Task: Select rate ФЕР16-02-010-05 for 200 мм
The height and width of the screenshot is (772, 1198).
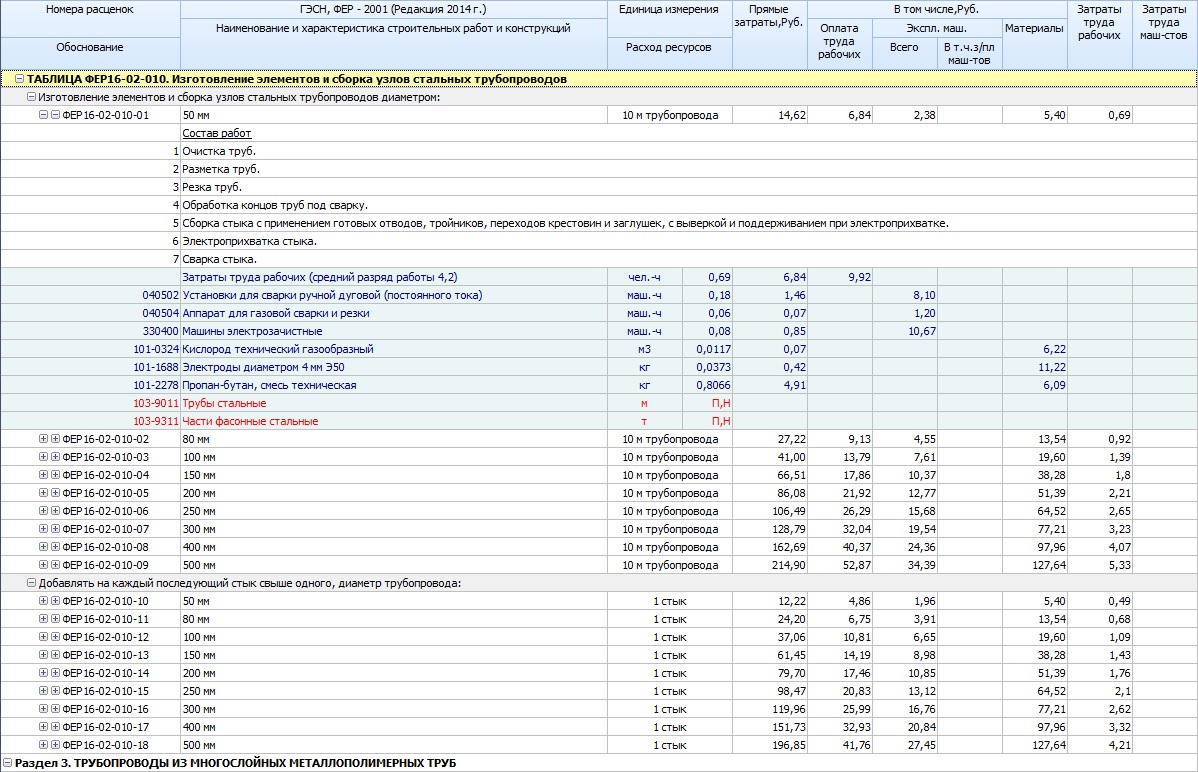Action: [x=598, y=493]
